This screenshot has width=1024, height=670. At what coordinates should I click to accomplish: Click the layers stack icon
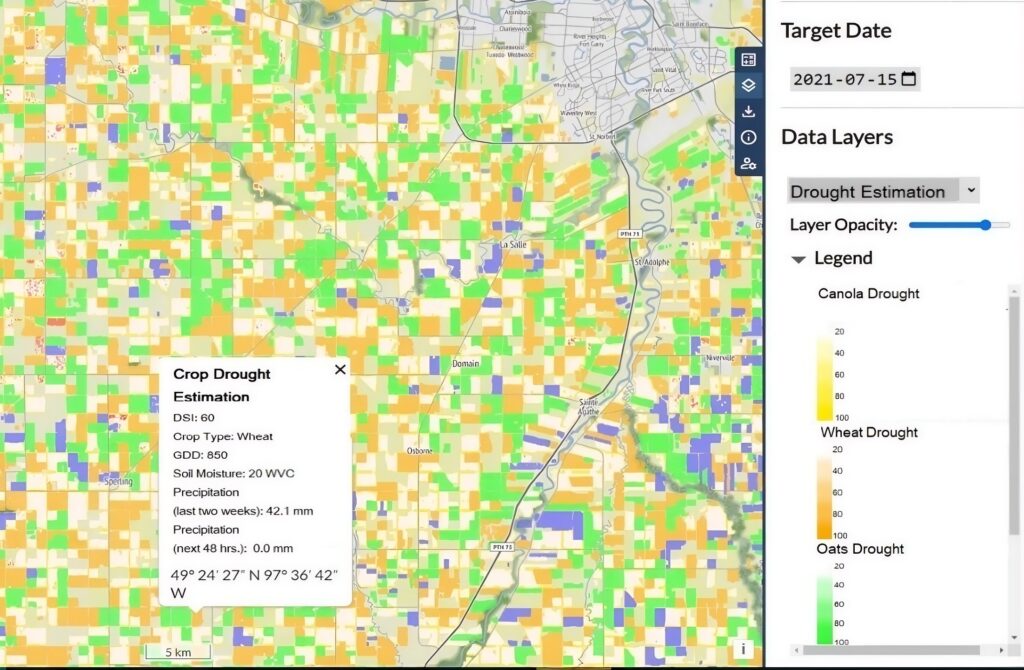pos(748,86)
